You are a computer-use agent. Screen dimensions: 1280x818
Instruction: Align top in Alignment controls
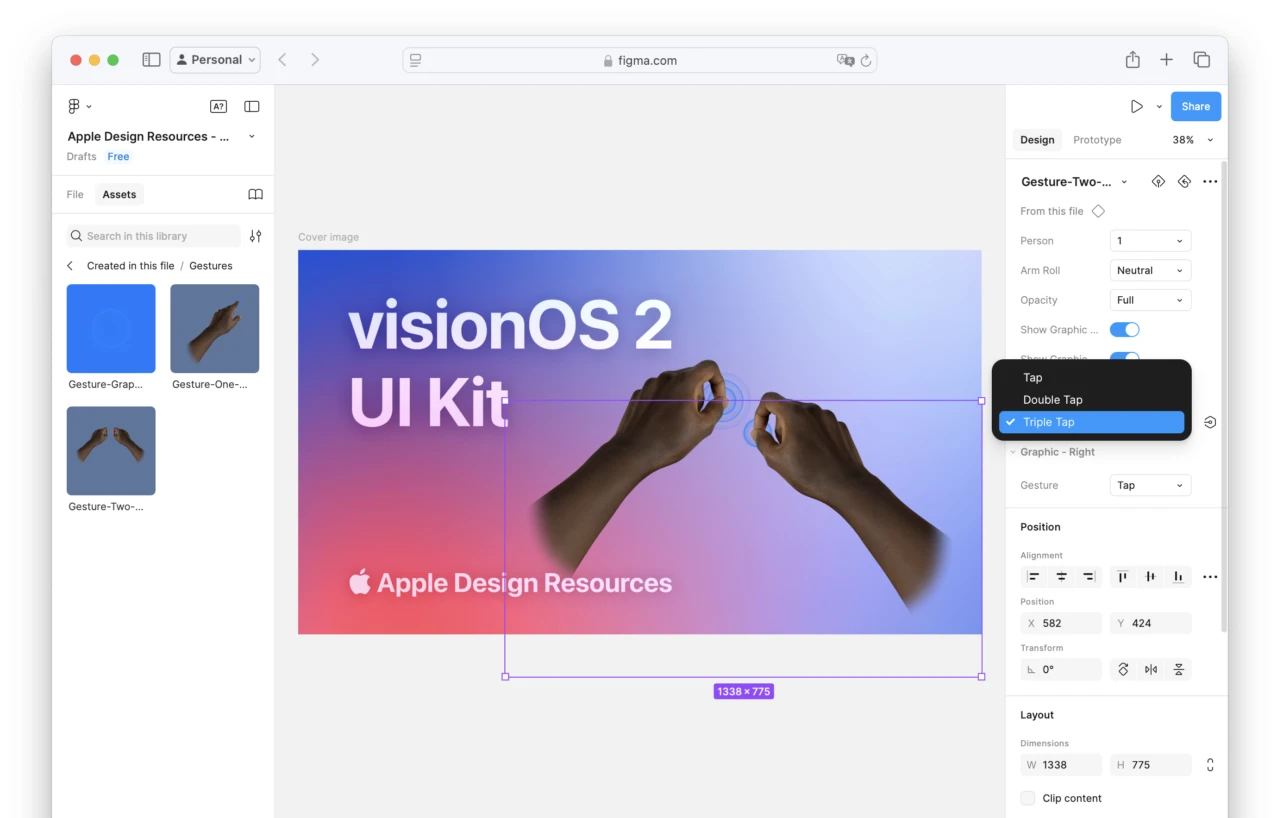pos(1123,577)
